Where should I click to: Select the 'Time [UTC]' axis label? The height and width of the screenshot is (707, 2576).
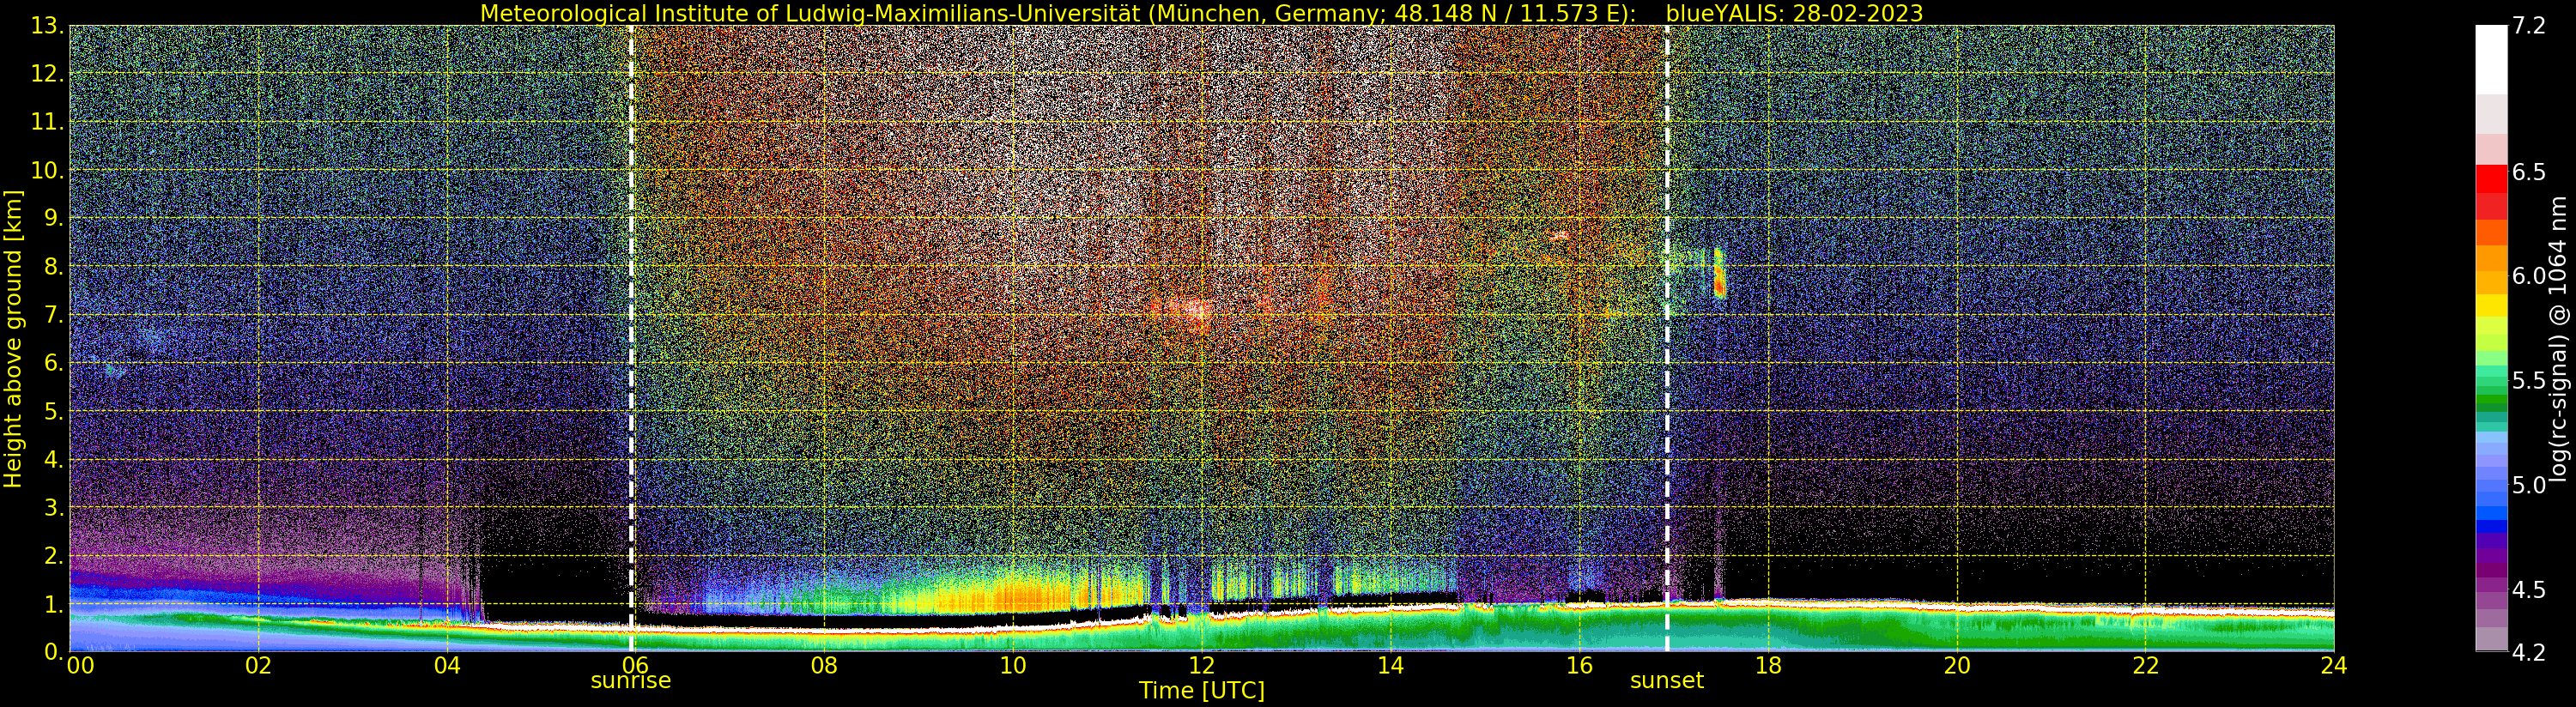1201,691
